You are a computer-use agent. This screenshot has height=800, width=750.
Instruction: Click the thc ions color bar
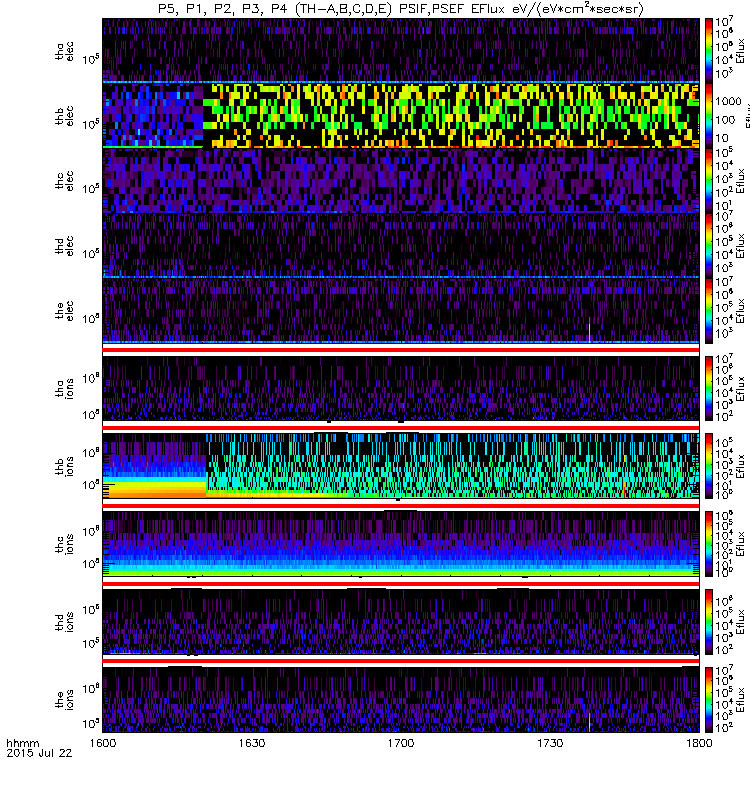coord(709,544)
